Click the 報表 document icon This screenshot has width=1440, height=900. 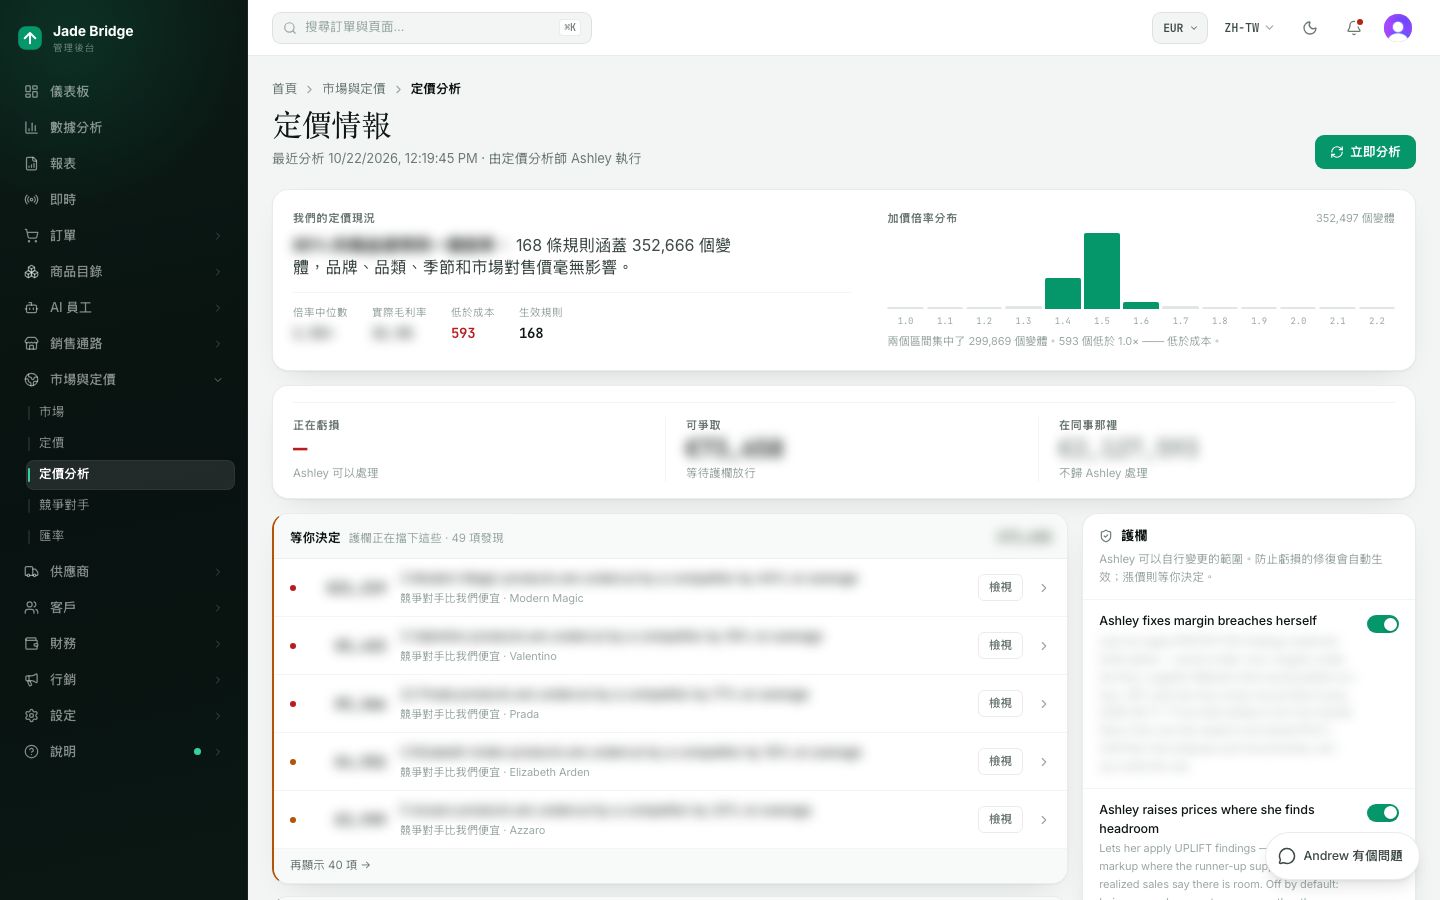click(31, 163)
